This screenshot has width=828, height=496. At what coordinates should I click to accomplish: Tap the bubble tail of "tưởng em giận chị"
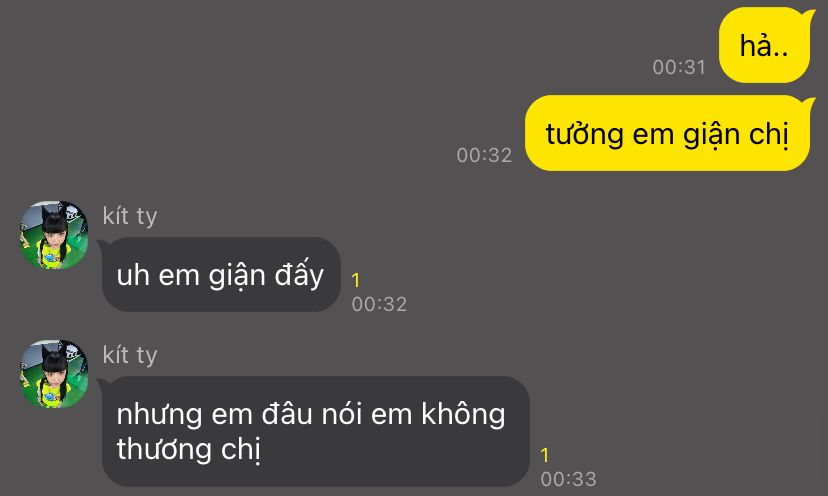pyautogui.click(x=811, y=102)
